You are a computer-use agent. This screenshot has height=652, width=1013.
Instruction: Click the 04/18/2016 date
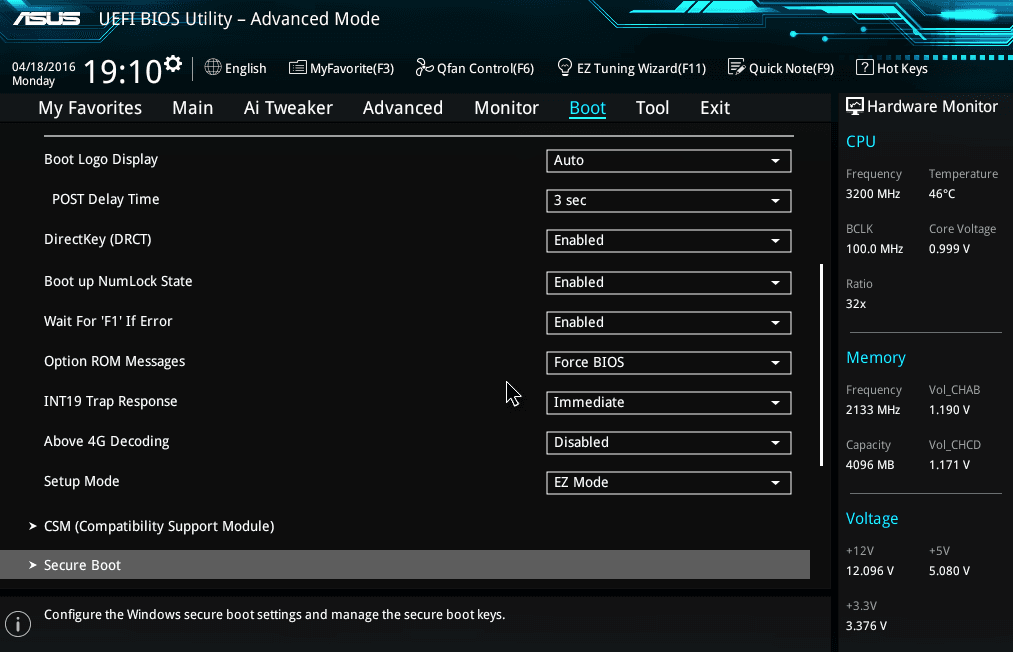(43, 67)
